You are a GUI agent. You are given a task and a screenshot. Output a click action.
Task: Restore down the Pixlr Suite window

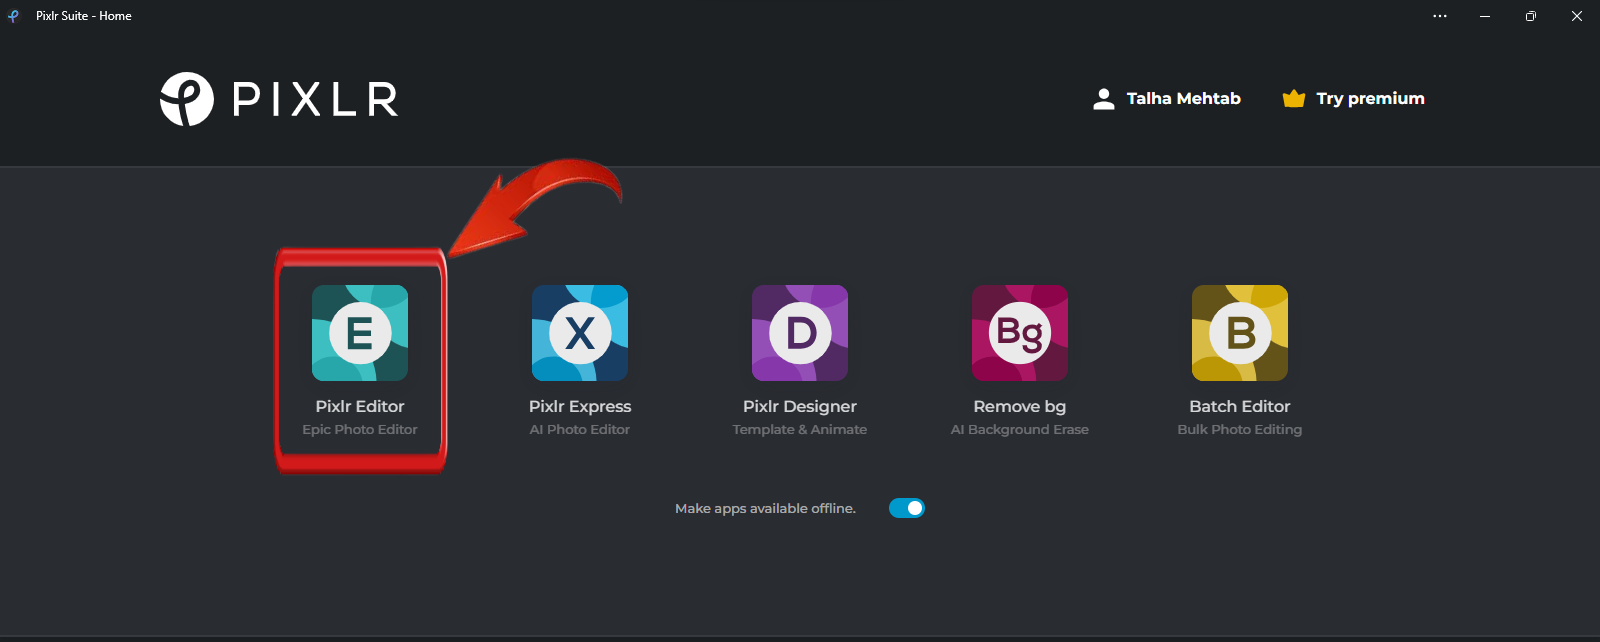tap(1531, 16)
